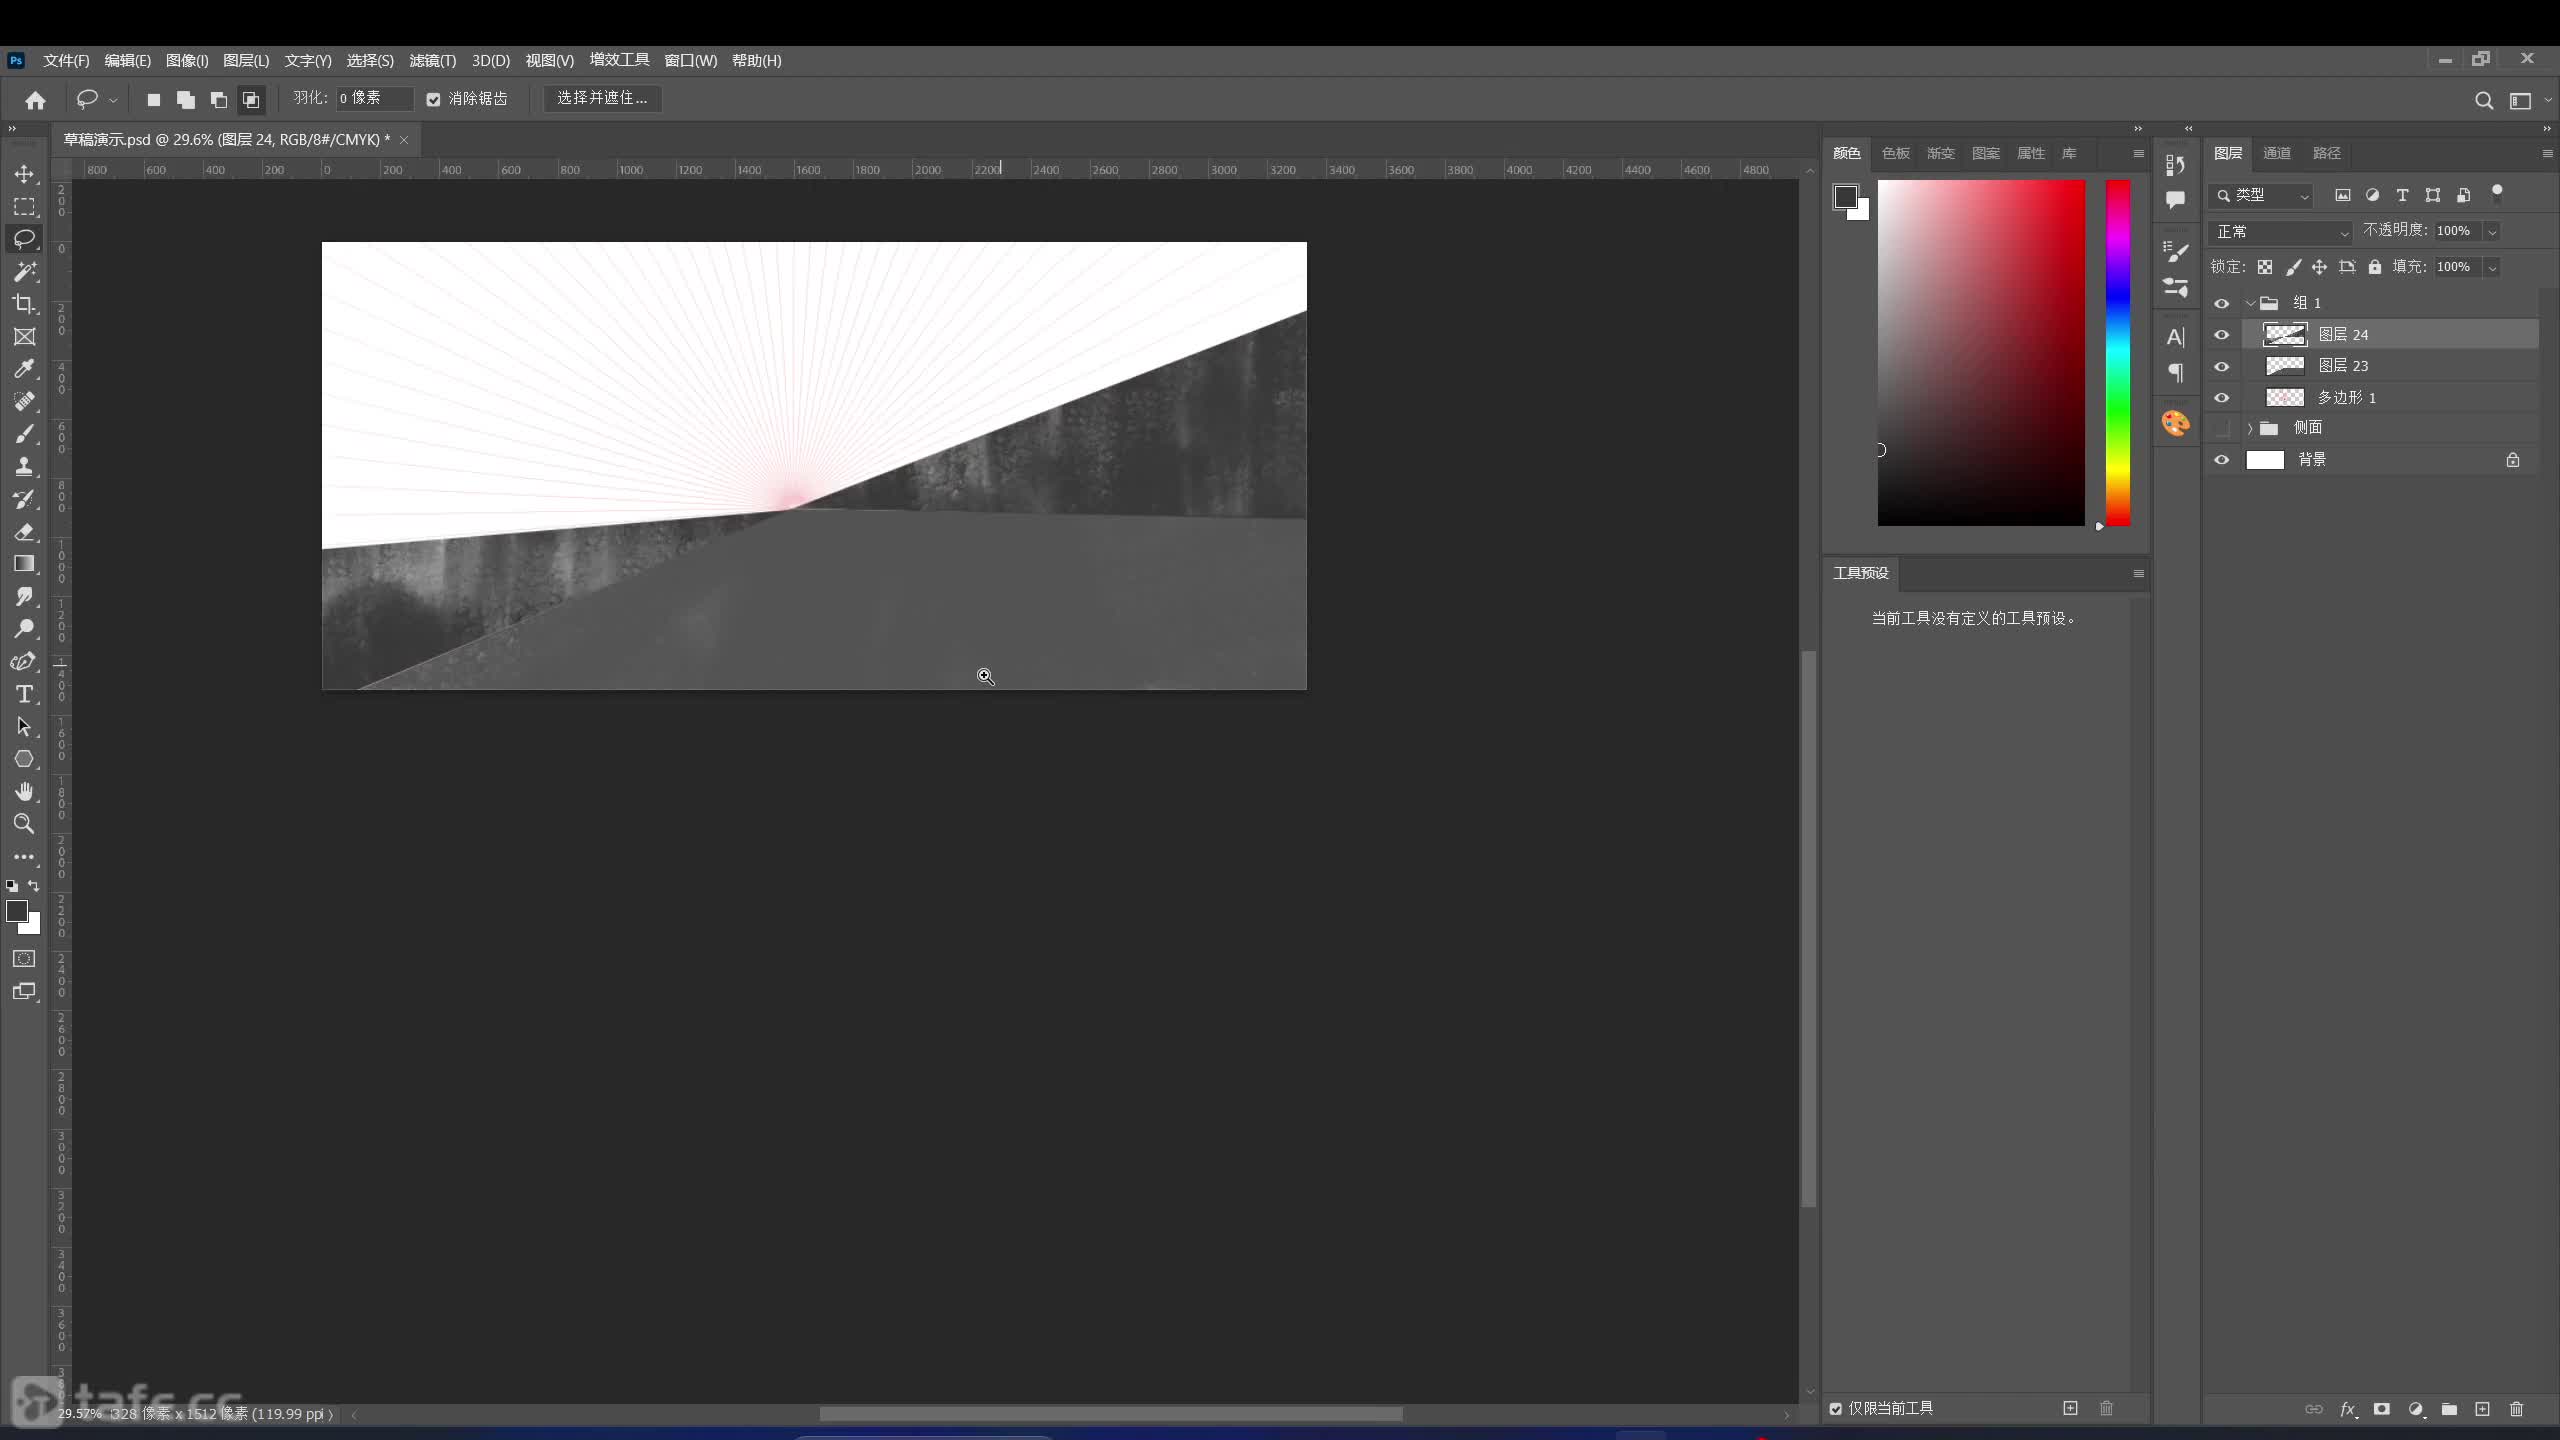Open the fill 100% dropdown arrow
The width and height of the screenshot is (2560, 1440).
tap(2492, 268)
